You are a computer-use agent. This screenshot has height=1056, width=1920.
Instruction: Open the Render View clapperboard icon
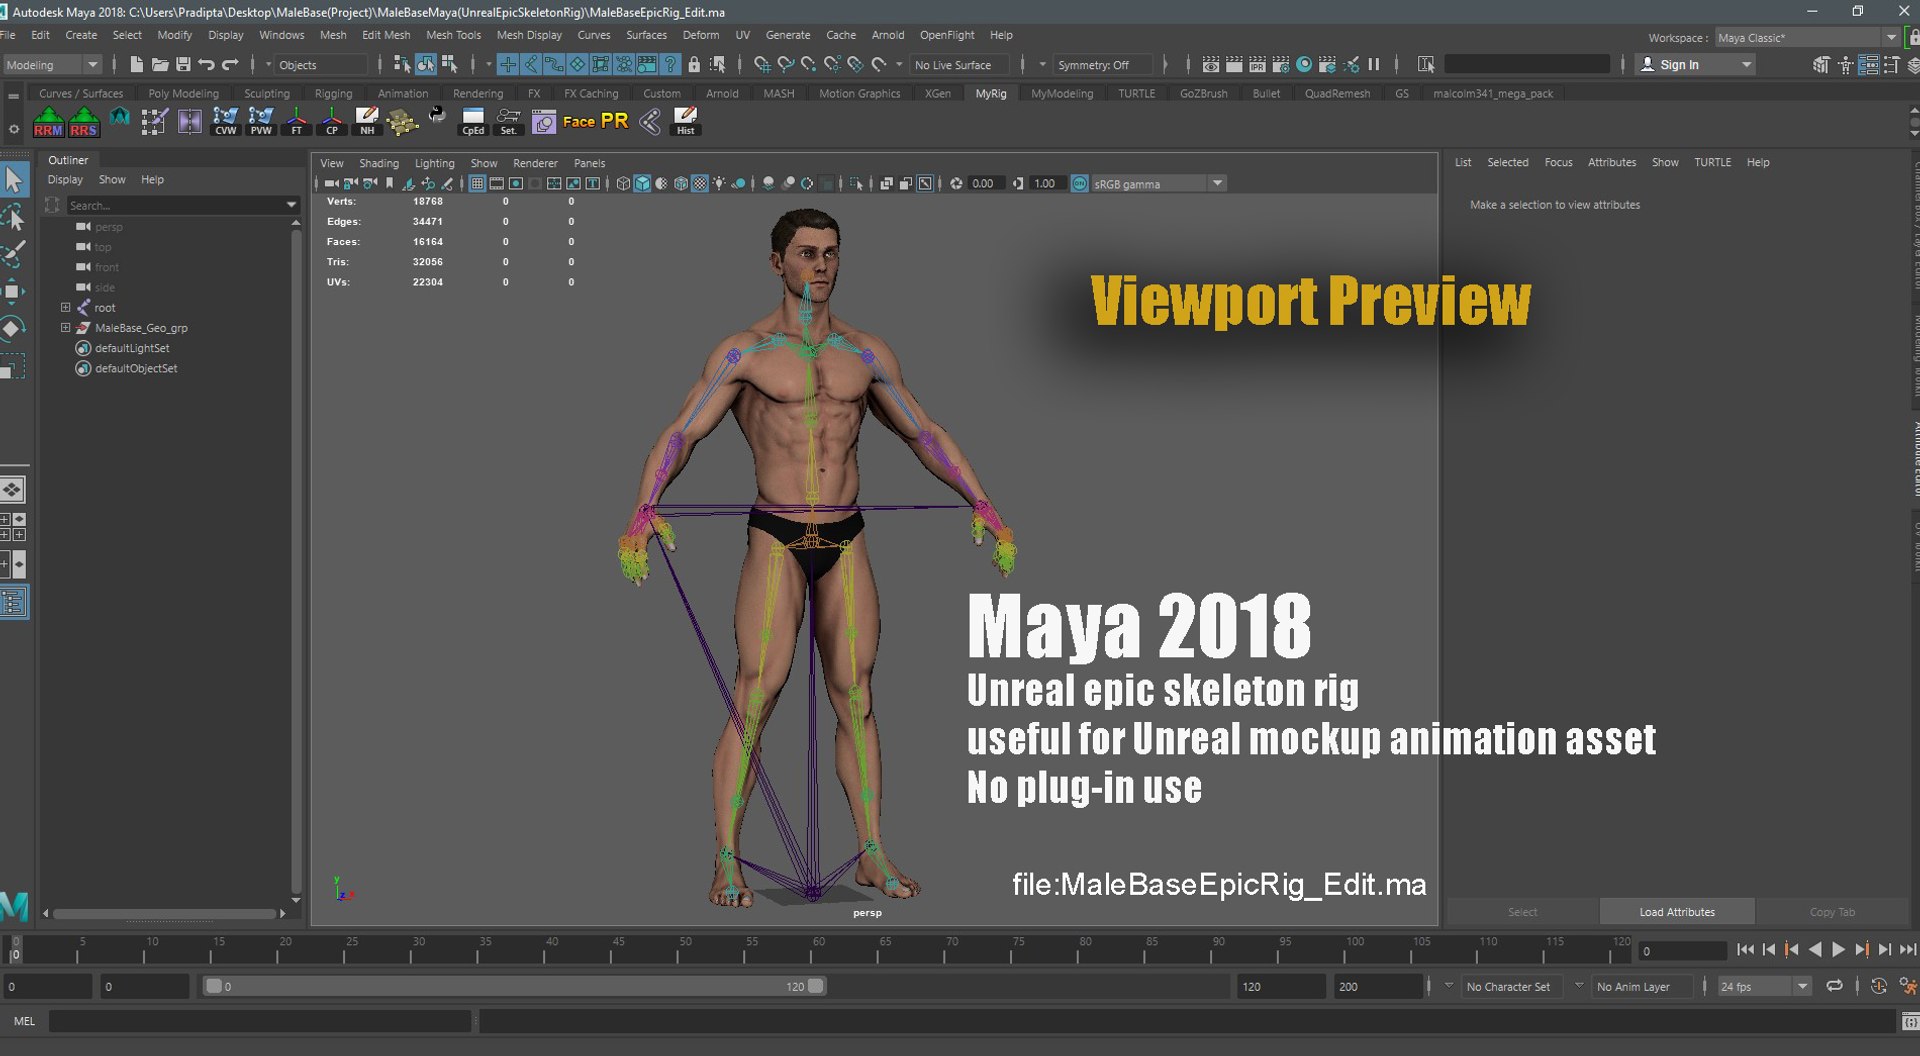1210,65
